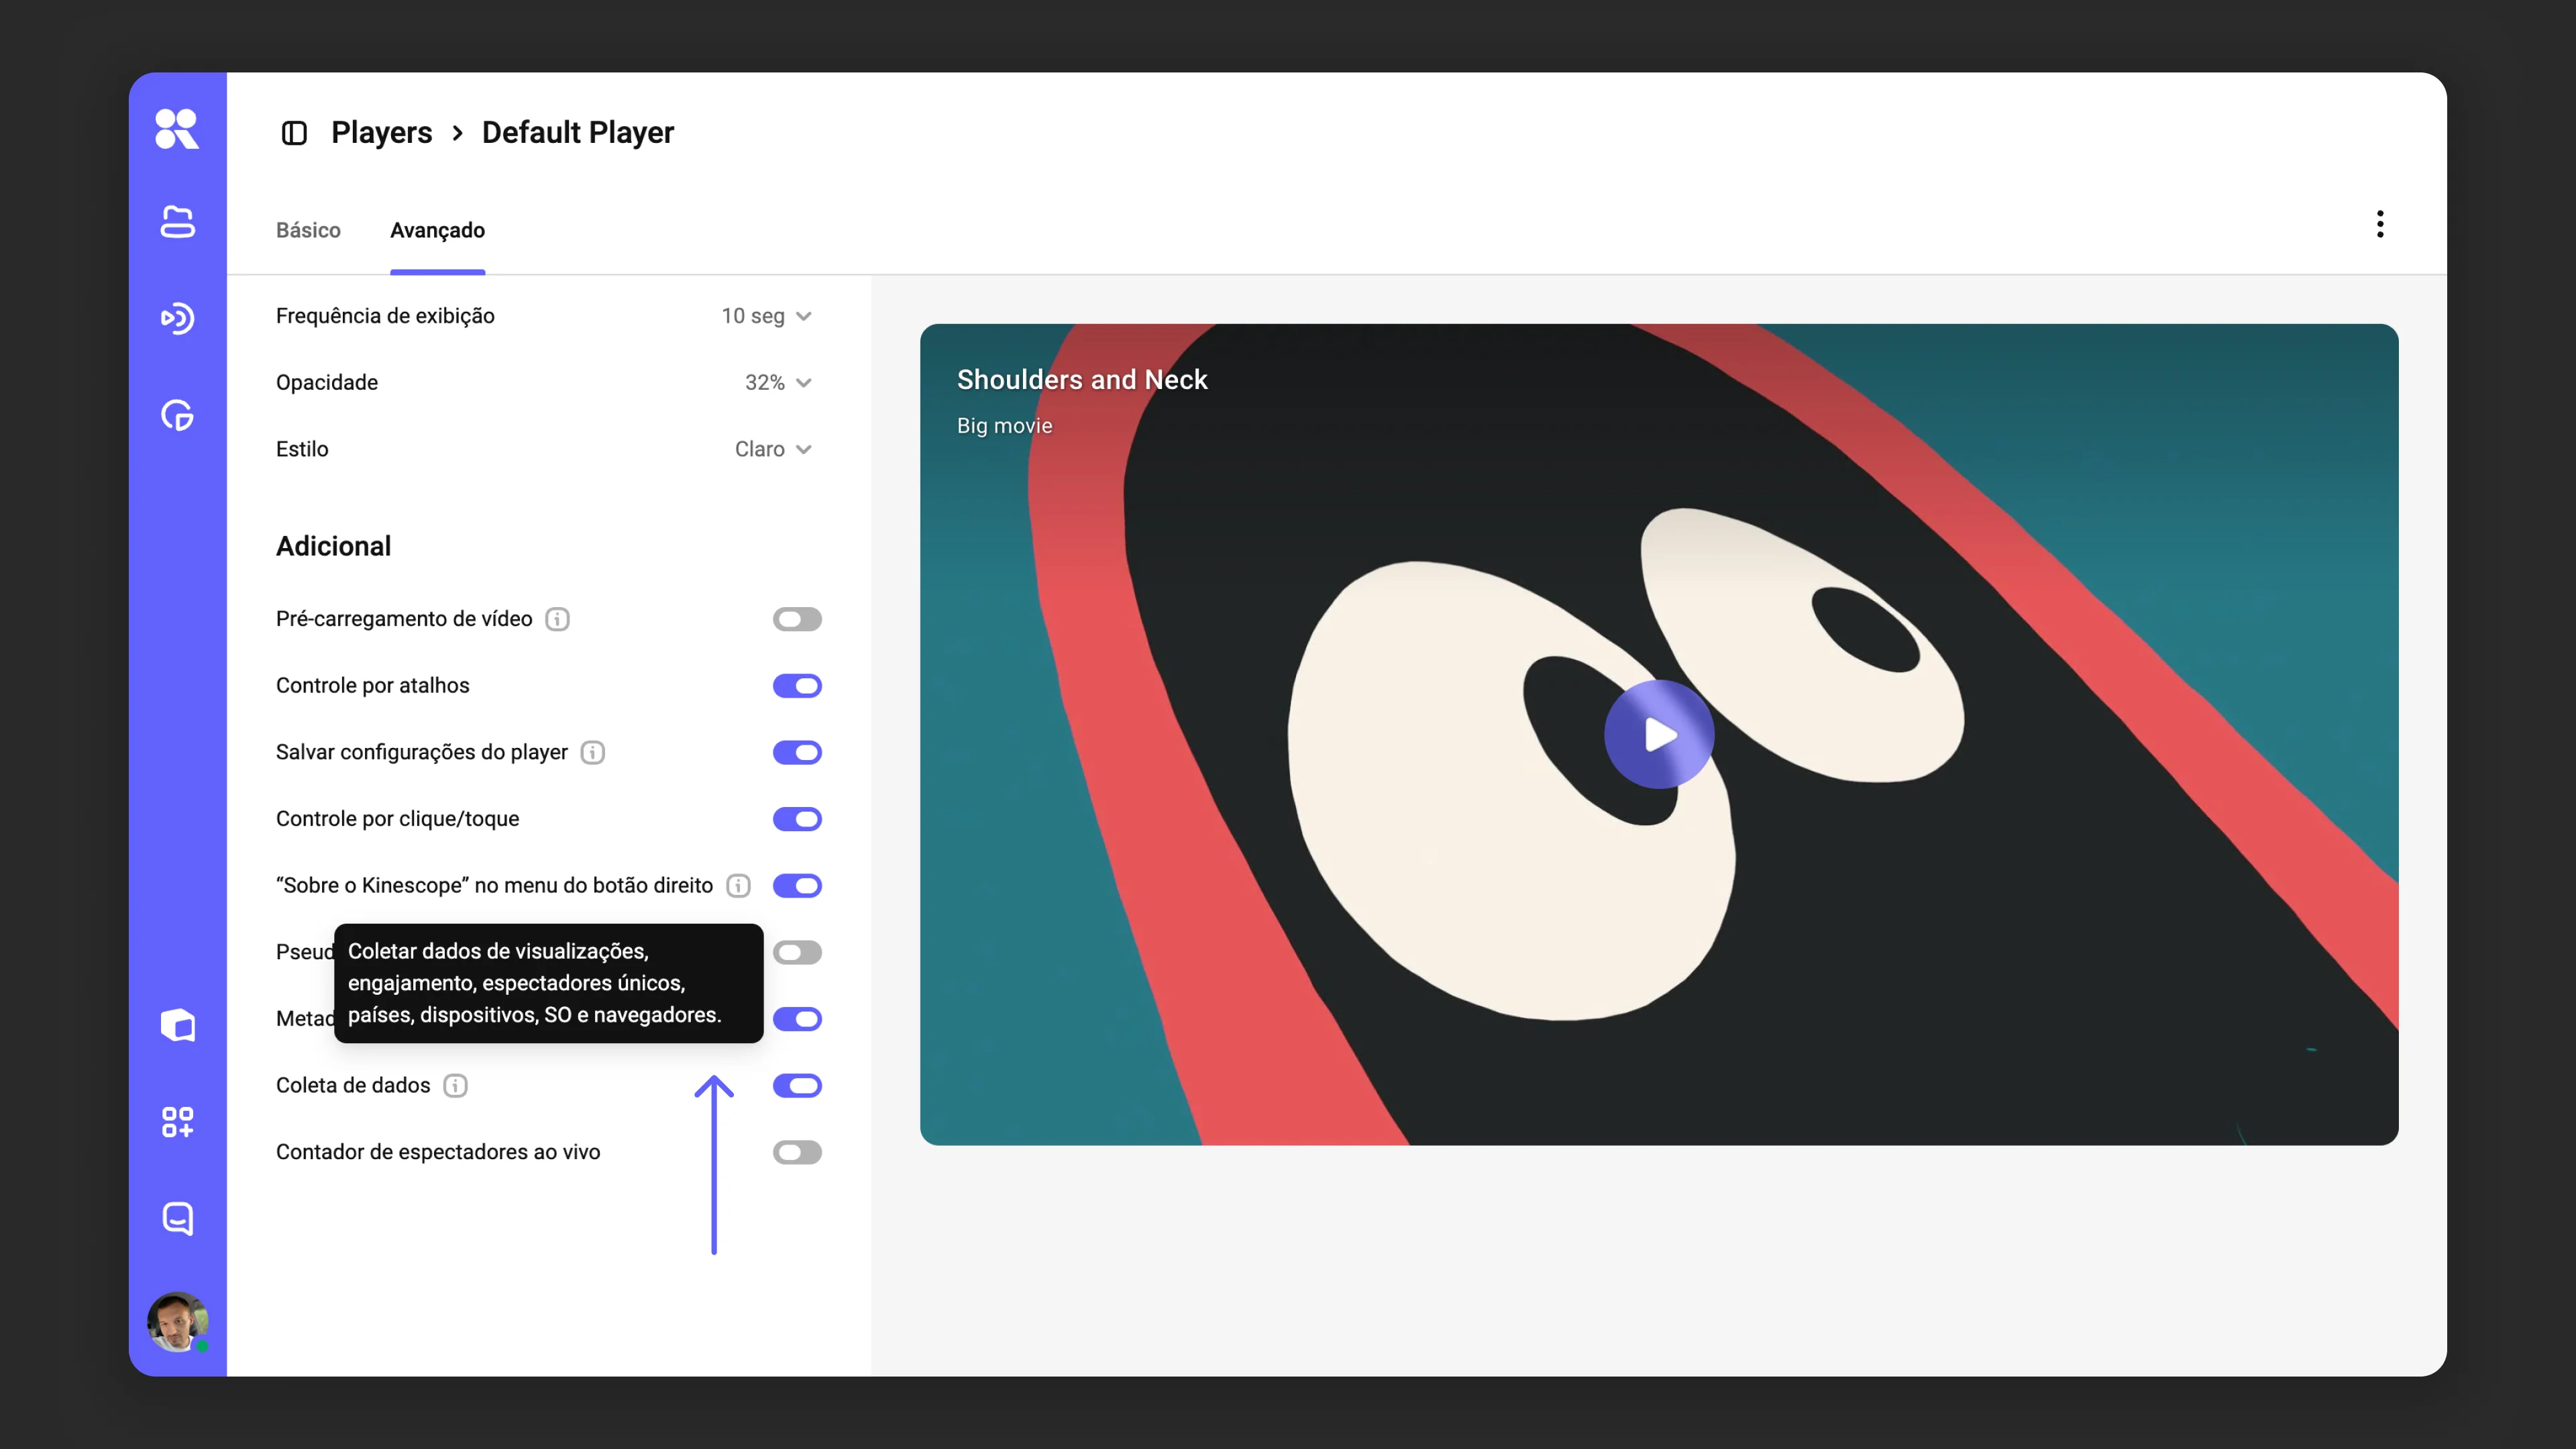Click the Big movie subtitle text
Screen dimensions: 2576x1449
click(1004, 426)
